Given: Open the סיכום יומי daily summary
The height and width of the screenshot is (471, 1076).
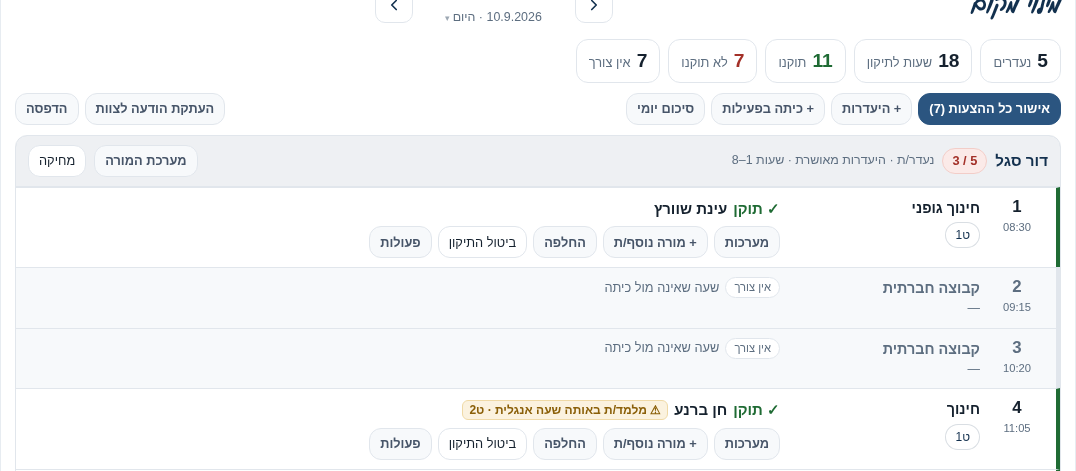Looking at the screenshot, I should 665,109.
